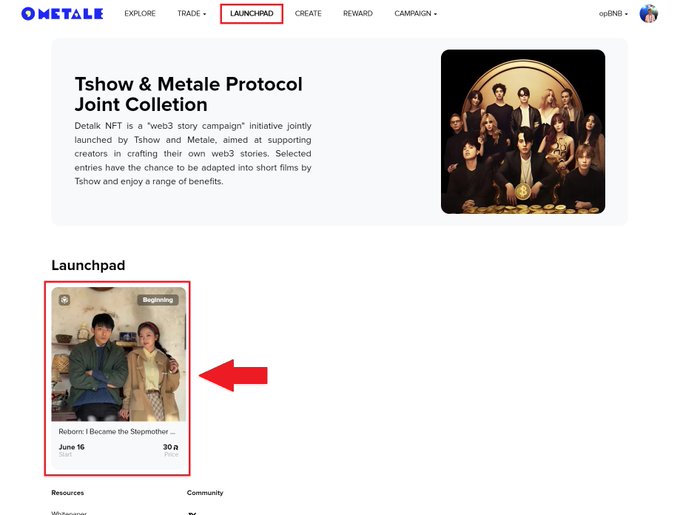Viewport: 680px width, 515px height.
Task: Click the Launchpad section heading
Action: coord(88,265)
